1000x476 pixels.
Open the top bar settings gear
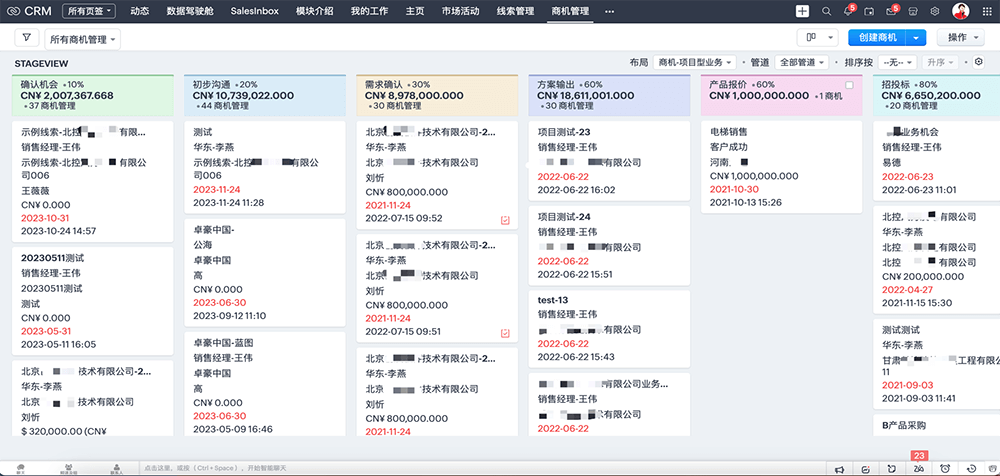point(935,11)
